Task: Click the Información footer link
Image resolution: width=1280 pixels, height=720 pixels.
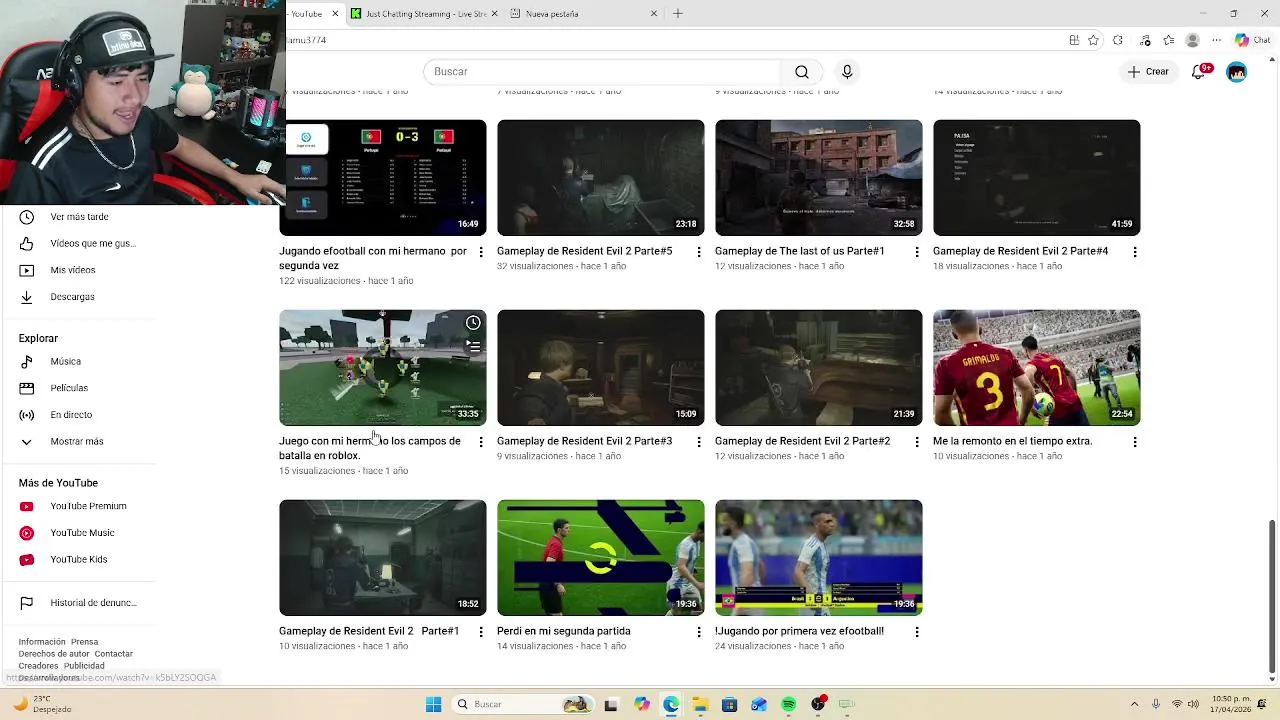Action: click(x=42, y=642)
